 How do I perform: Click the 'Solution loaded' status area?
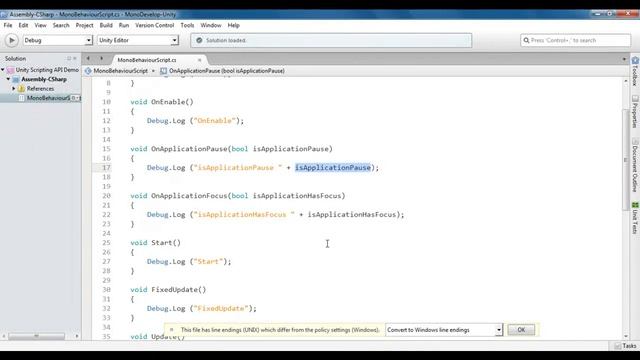pyautogui.click(x=331, y=40)
